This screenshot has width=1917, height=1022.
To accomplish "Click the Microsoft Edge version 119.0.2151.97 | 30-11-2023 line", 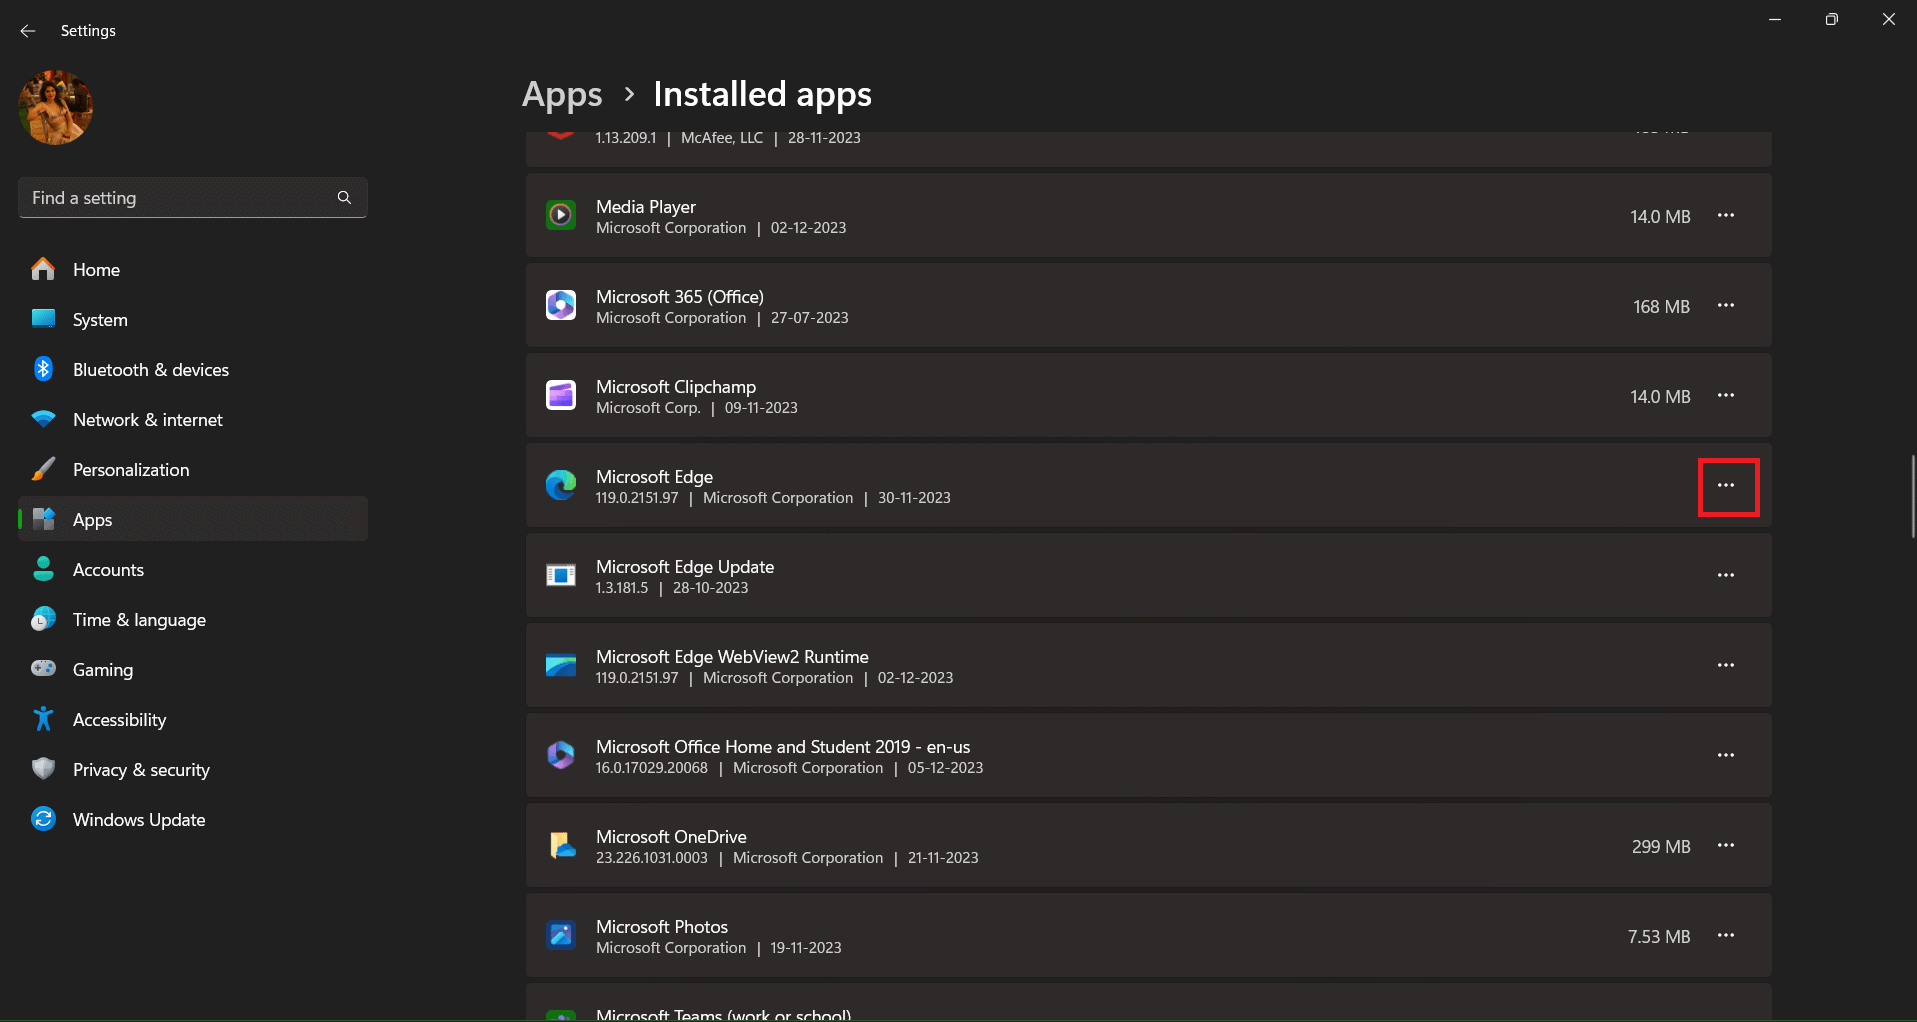I will click(773, 498).
